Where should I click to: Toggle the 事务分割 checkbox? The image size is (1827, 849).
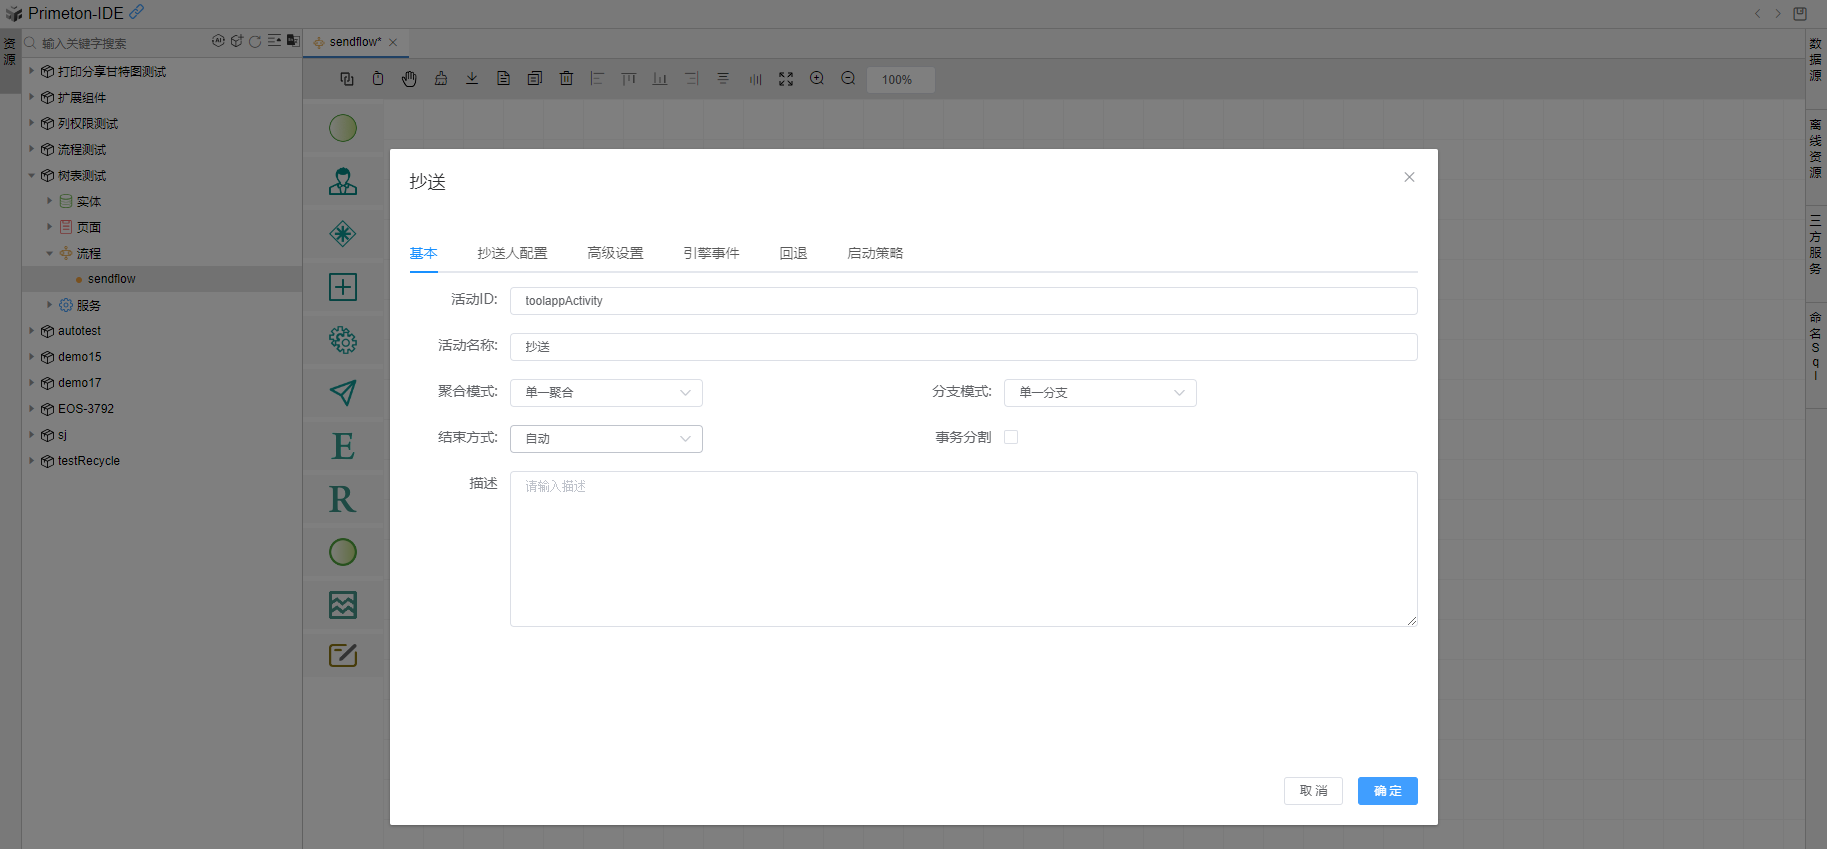click(x=1011, y=437)
